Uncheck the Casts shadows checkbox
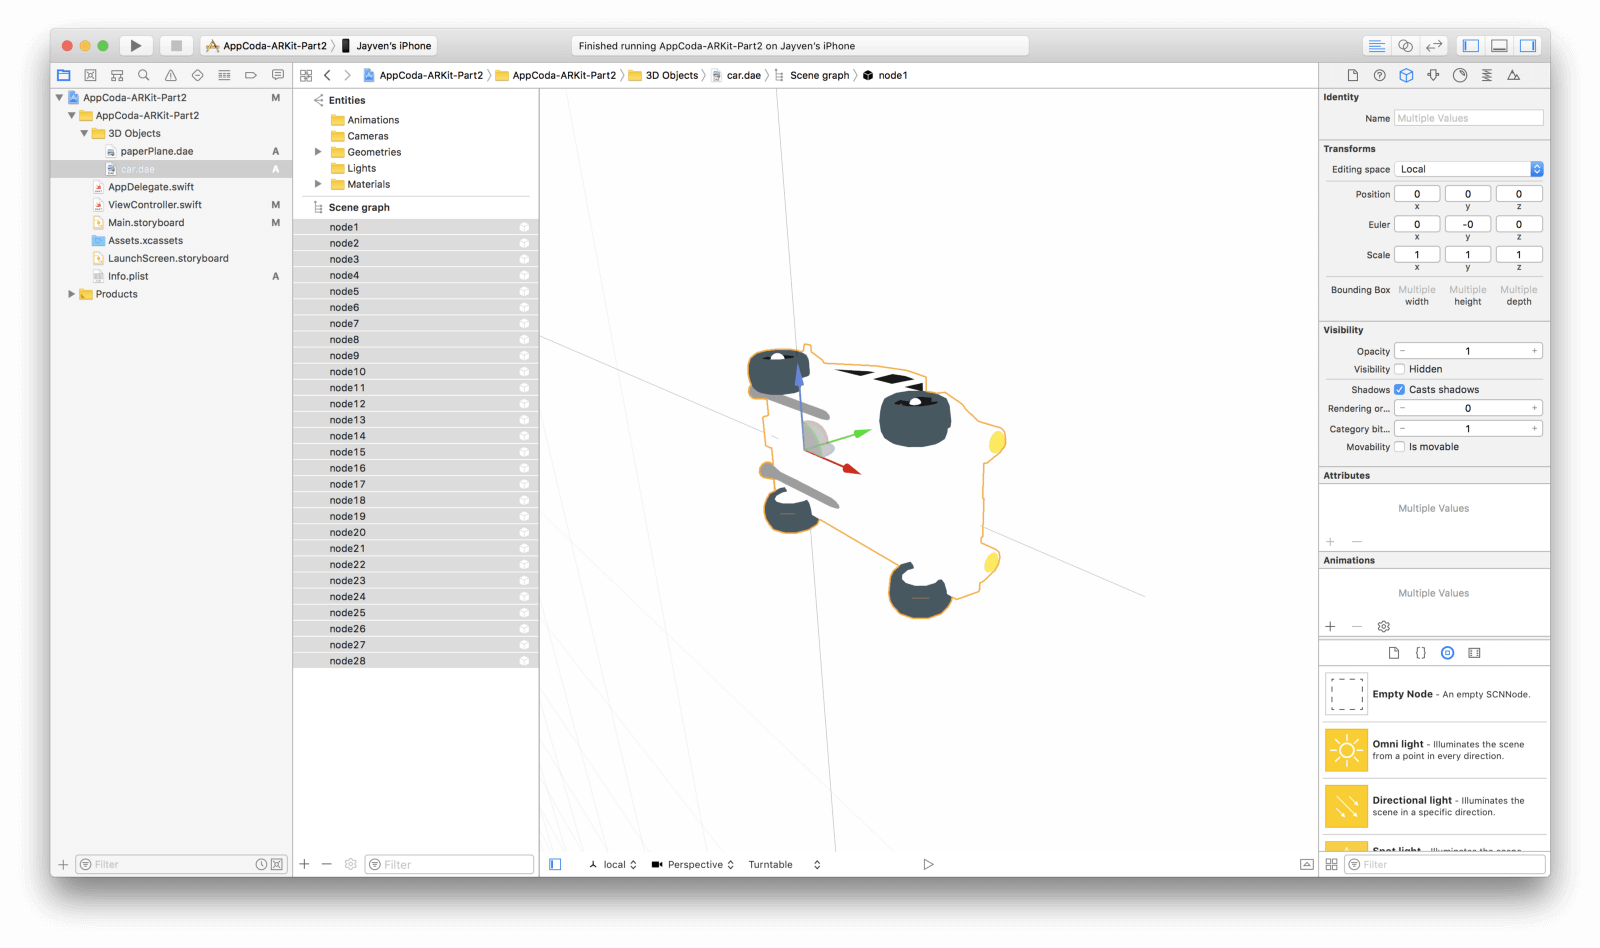1600x948 pixels. point(1400,390)
